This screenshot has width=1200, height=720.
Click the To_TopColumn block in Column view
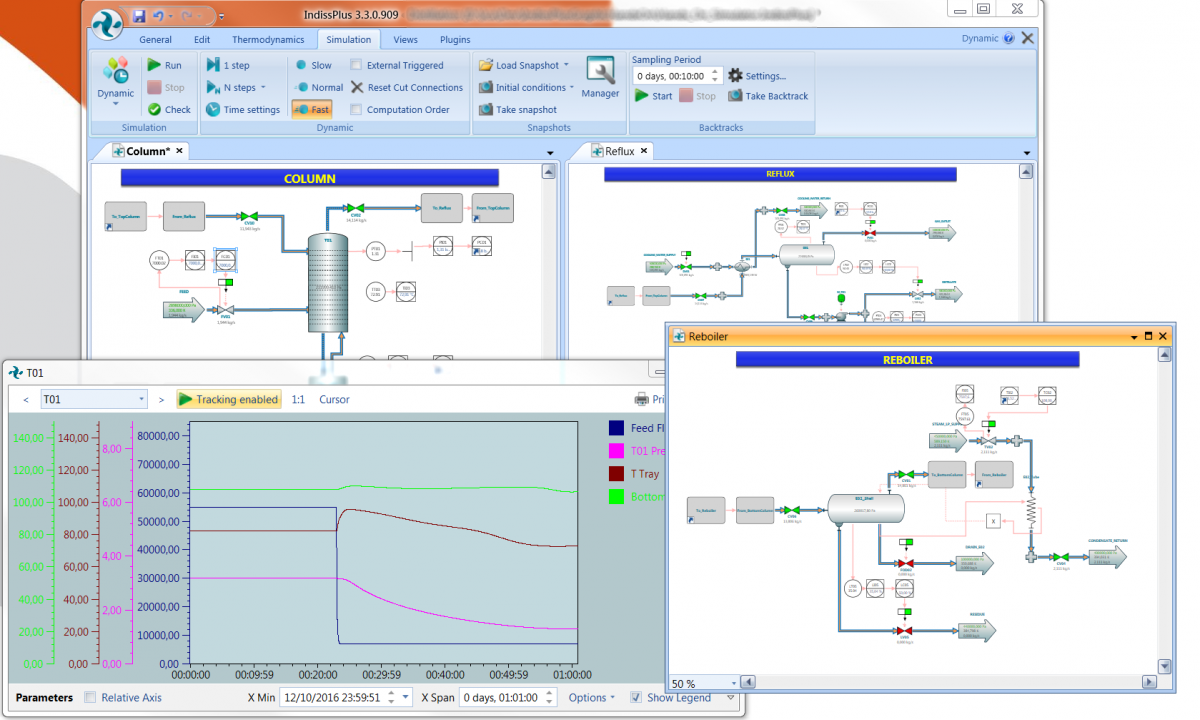(126, 215)
